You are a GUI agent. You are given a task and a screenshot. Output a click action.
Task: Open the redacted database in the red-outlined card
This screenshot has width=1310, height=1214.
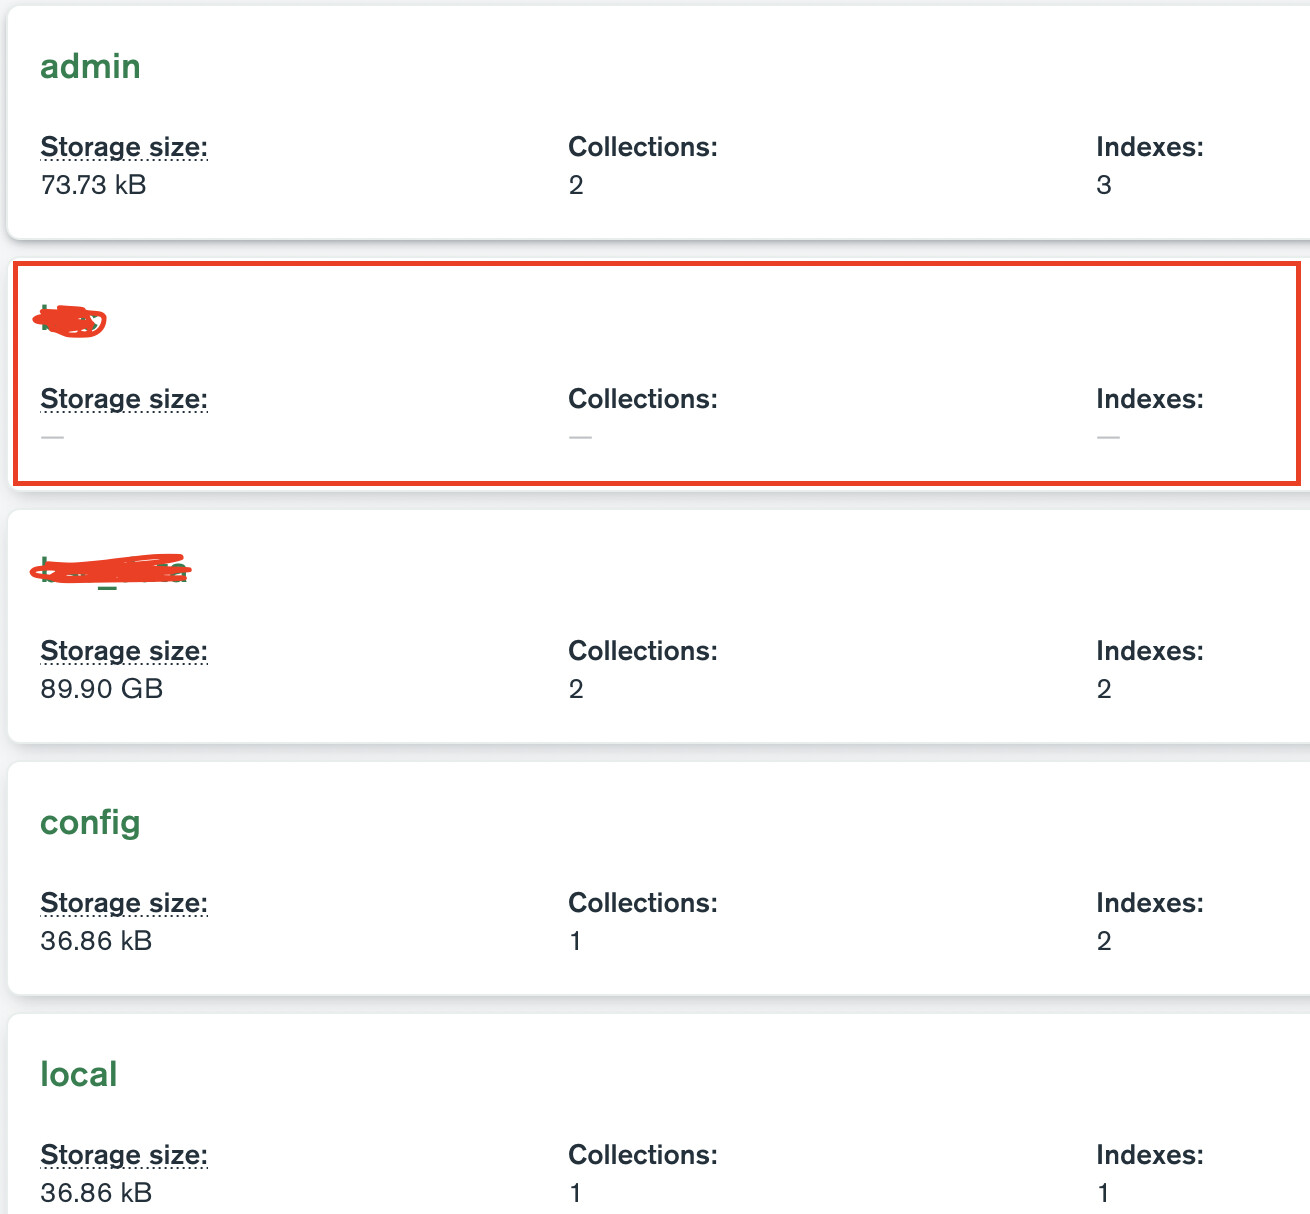tap(70, 321)
